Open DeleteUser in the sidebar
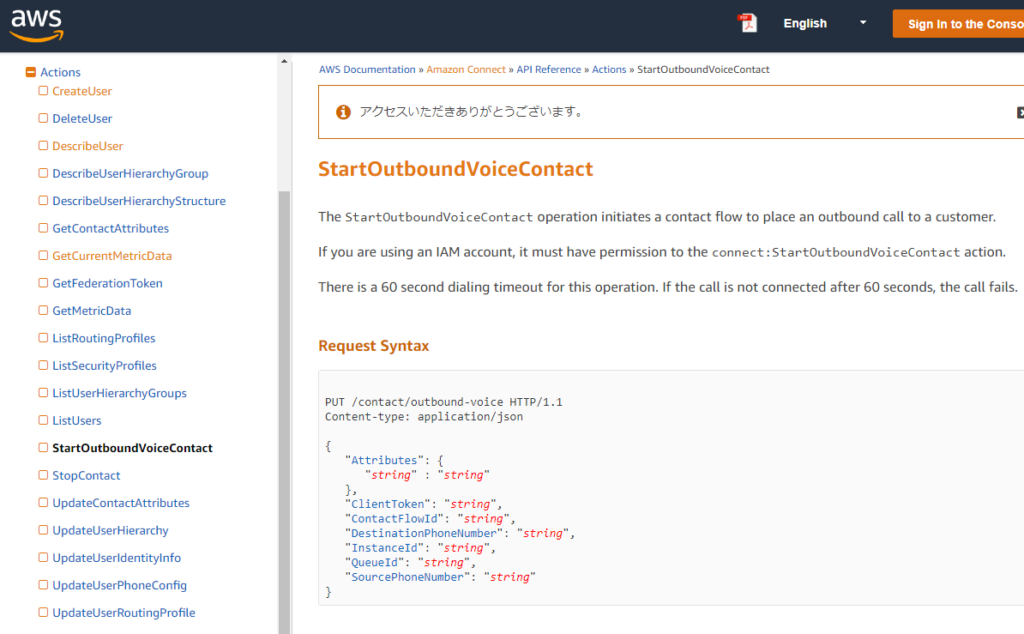Screen dimensions: 1024x634 pyautogui.click(x=82, y=118)
